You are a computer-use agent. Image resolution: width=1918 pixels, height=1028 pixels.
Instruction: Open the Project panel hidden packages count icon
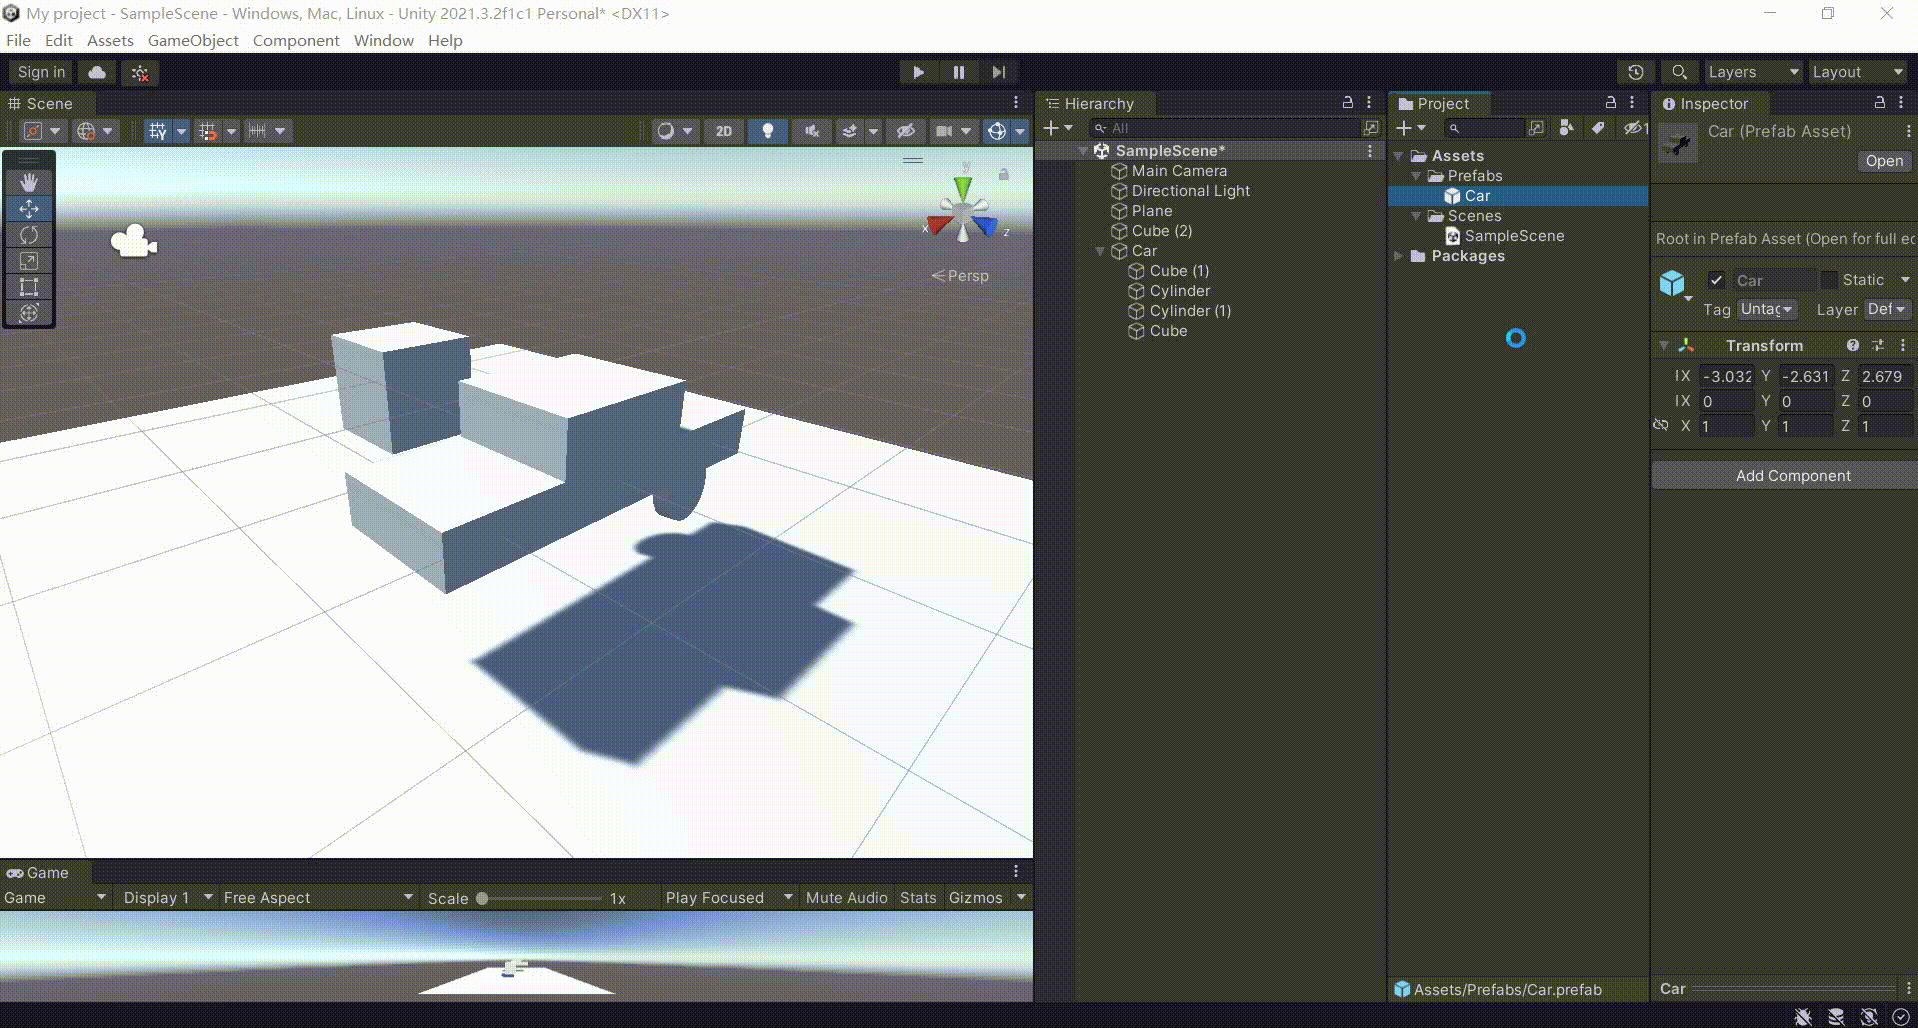pyautogui.click(x=1636, y=128)
